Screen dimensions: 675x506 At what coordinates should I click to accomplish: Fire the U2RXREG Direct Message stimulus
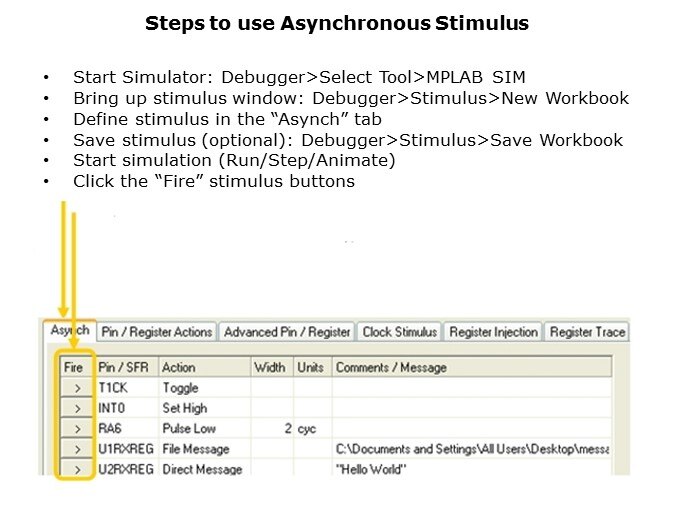(73, 468)
